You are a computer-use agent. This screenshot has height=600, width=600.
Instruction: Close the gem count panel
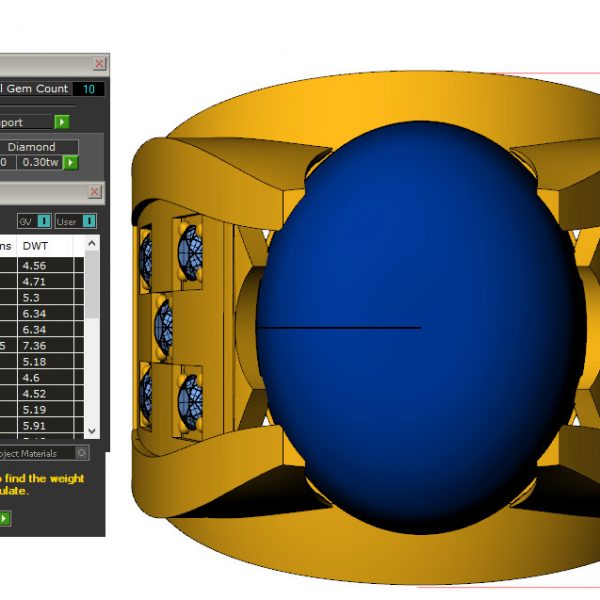coord(99,64)
